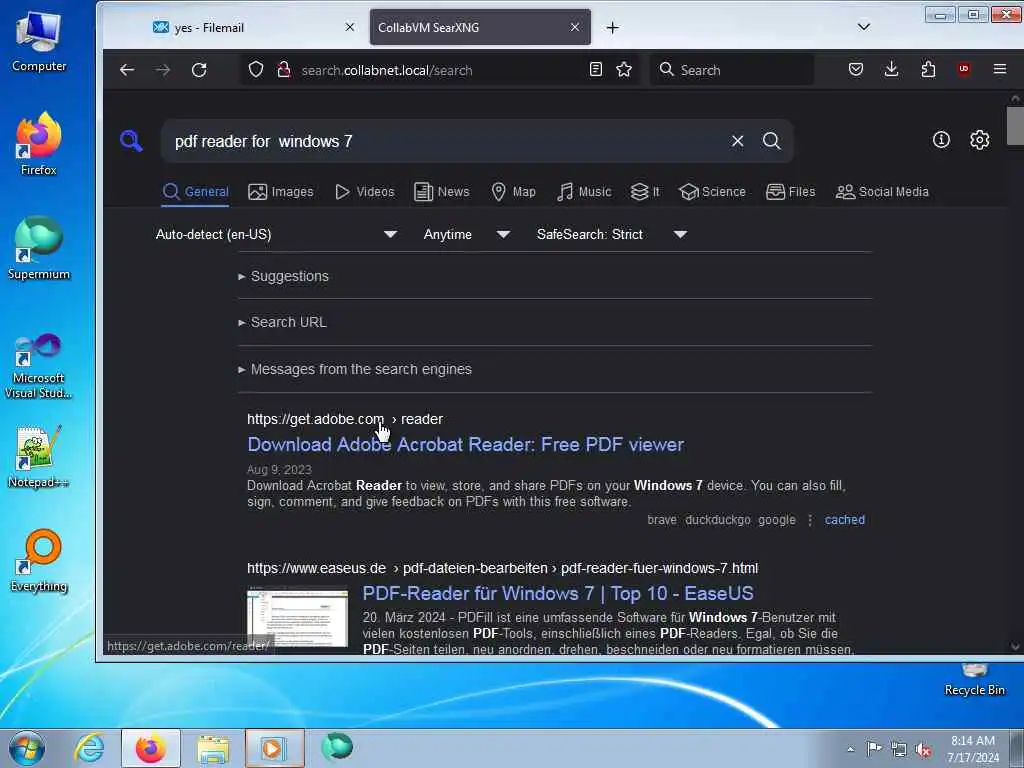Viewport: 1024px width, 768px height.
Task: Go back with the Firefox back arrow
Action: click(x=127, y=70)
